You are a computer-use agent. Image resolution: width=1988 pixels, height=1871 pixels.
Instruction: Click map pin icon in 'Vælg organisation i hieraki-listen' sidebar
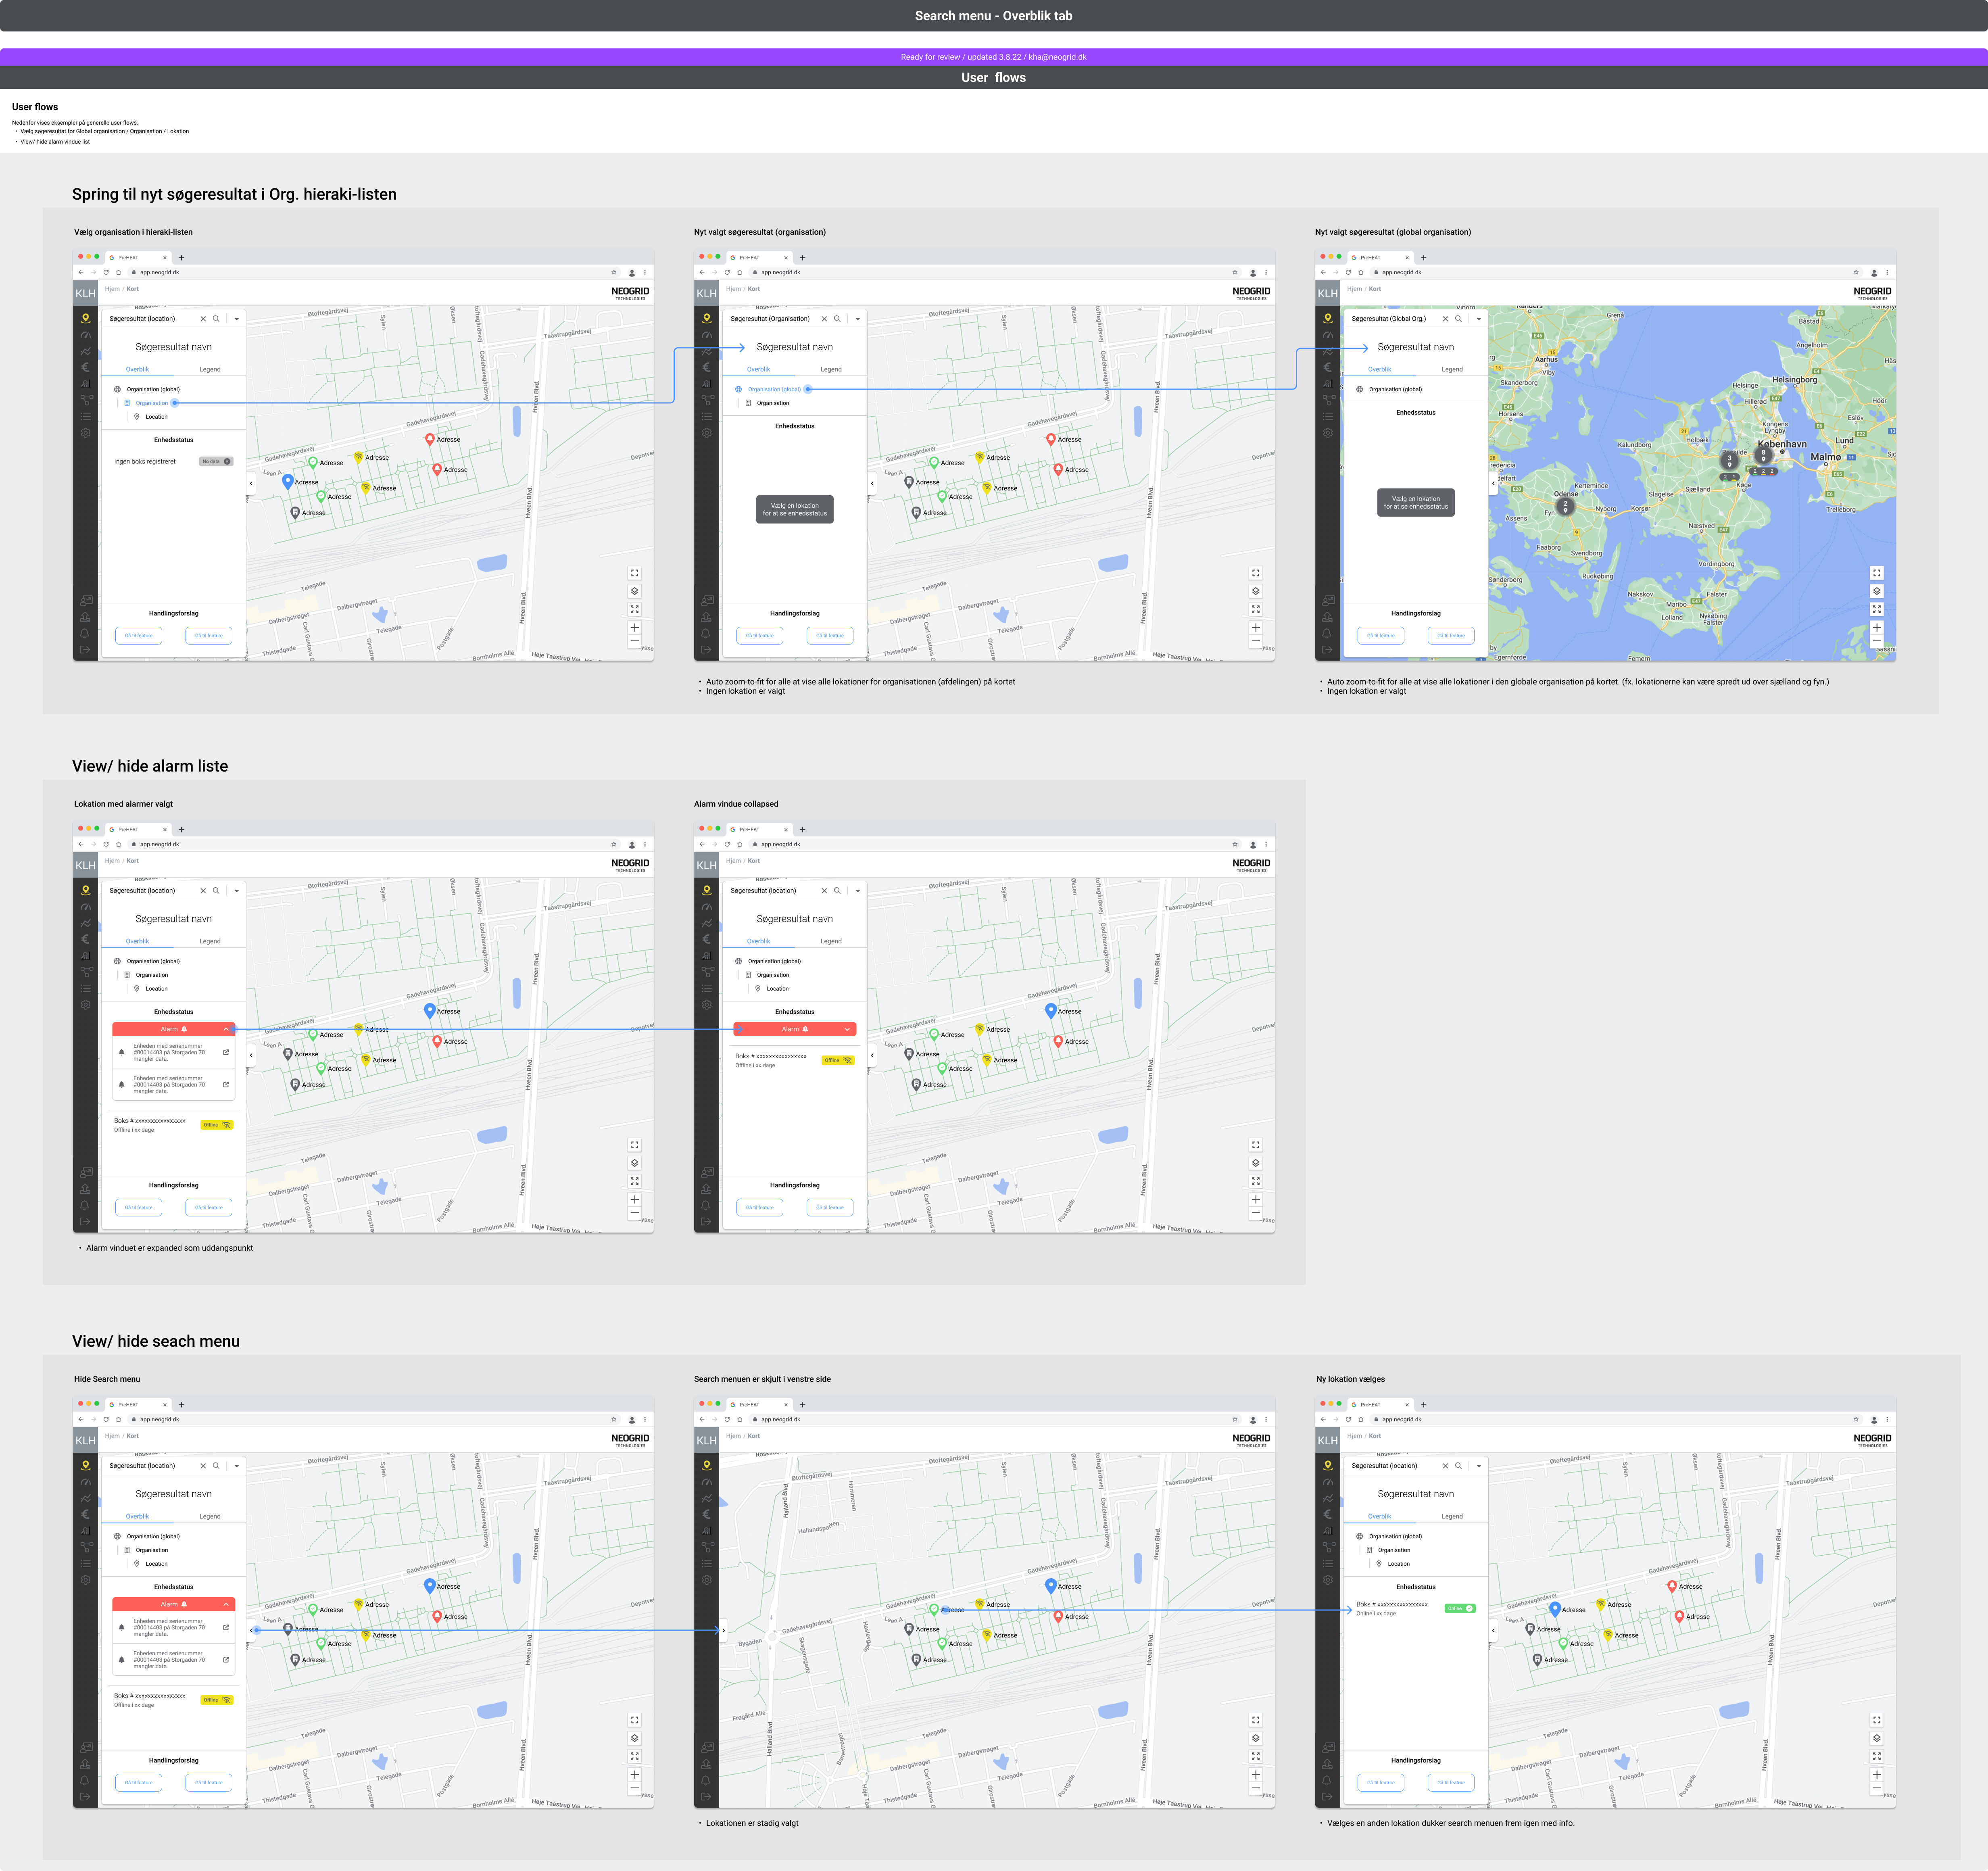(86, 318)
